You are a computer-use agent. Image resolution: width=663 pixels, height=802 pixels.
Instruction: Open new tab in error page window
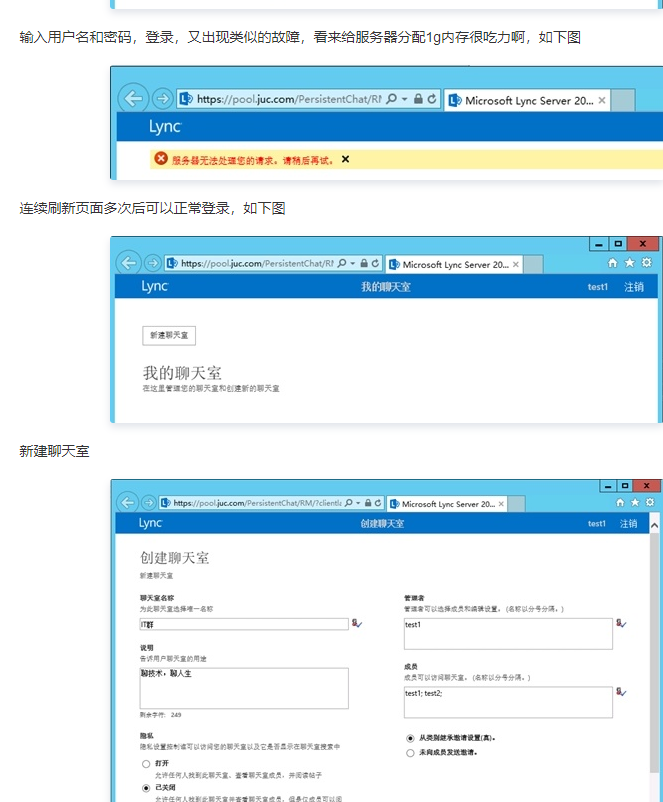(x=623, y=100)
